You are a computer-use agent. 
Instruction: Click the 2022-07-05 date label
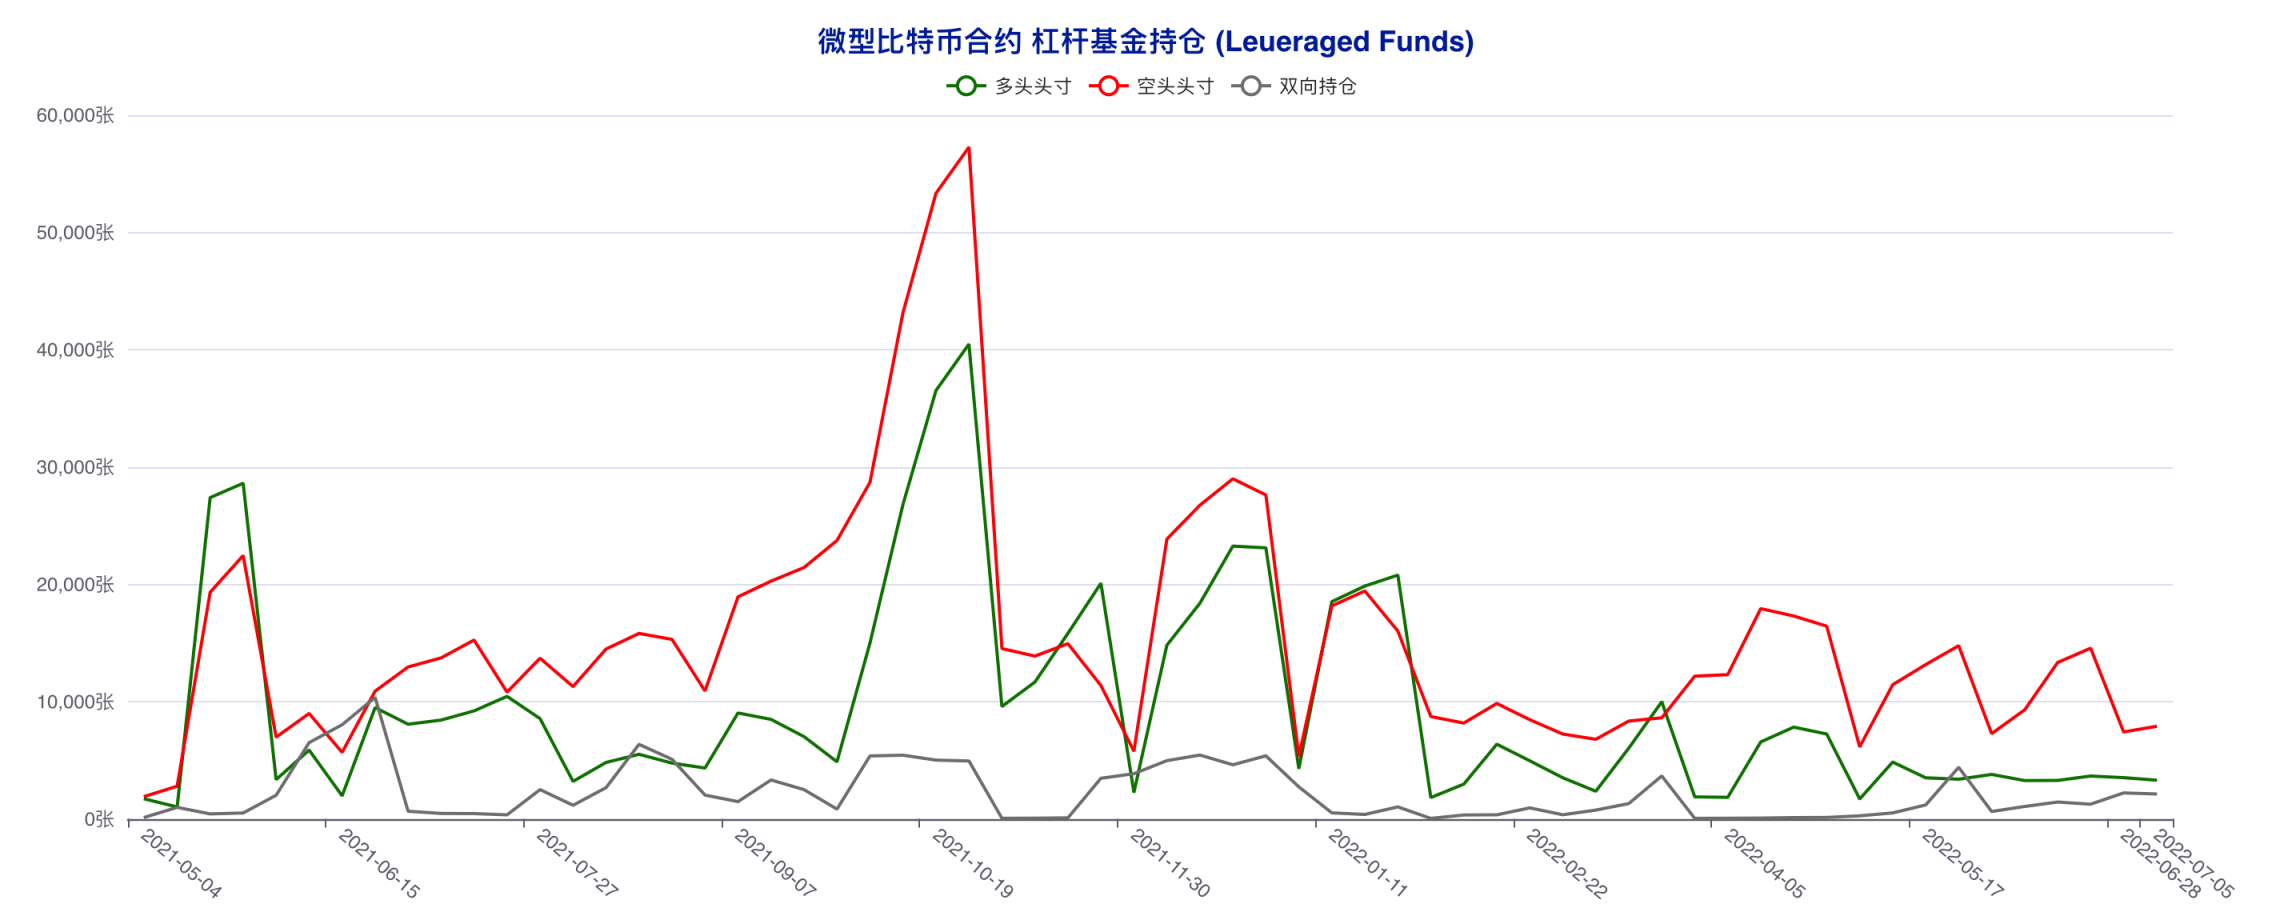tap(2192, 864)
